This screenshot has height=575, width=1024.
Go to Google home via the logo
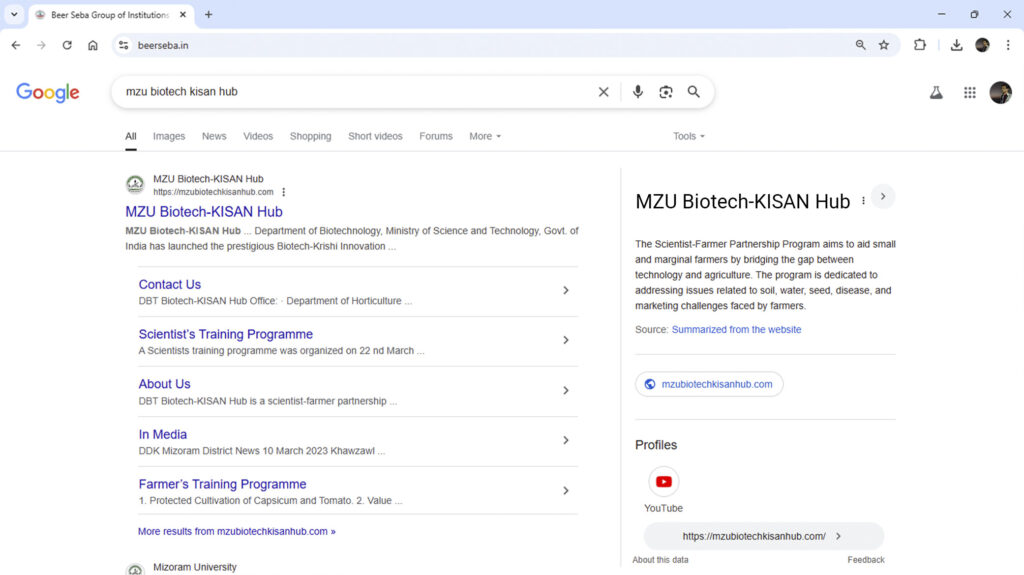(48, 93)
